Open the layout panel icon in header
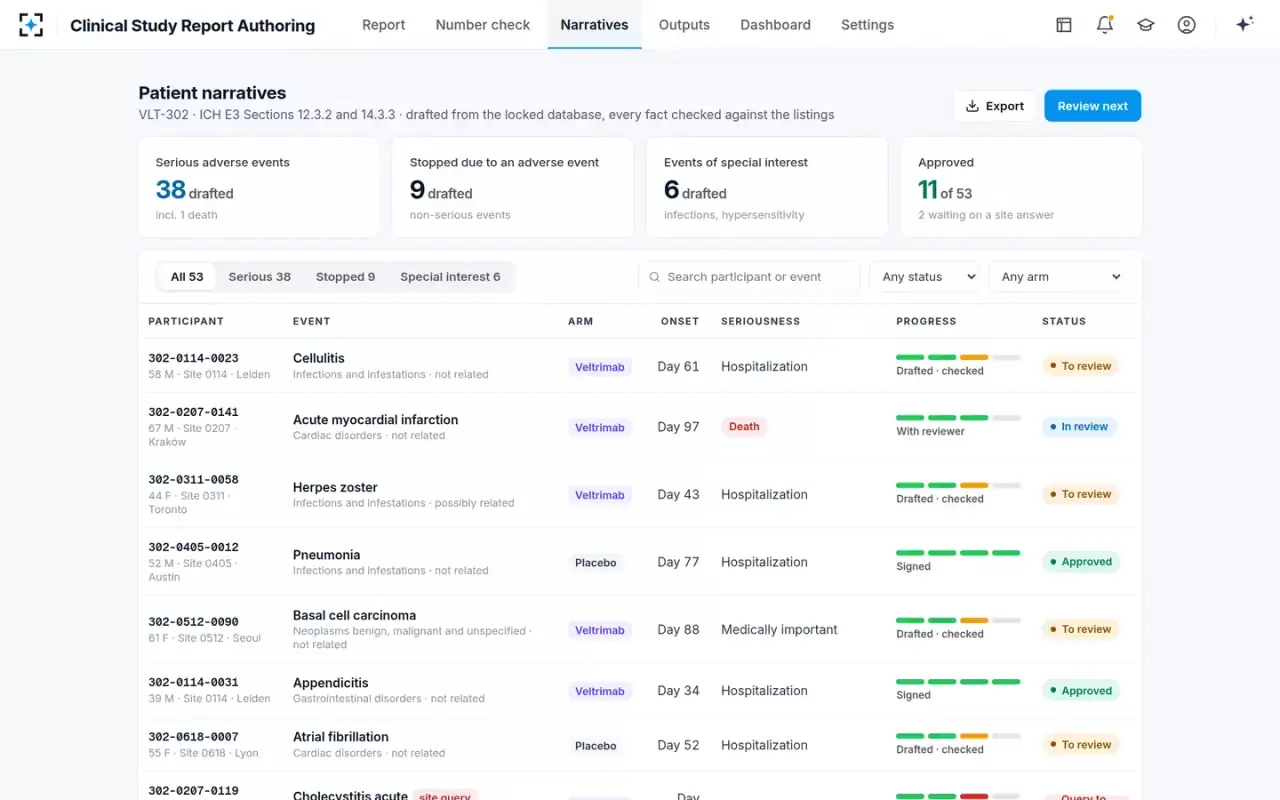 tap(1064, 25)
